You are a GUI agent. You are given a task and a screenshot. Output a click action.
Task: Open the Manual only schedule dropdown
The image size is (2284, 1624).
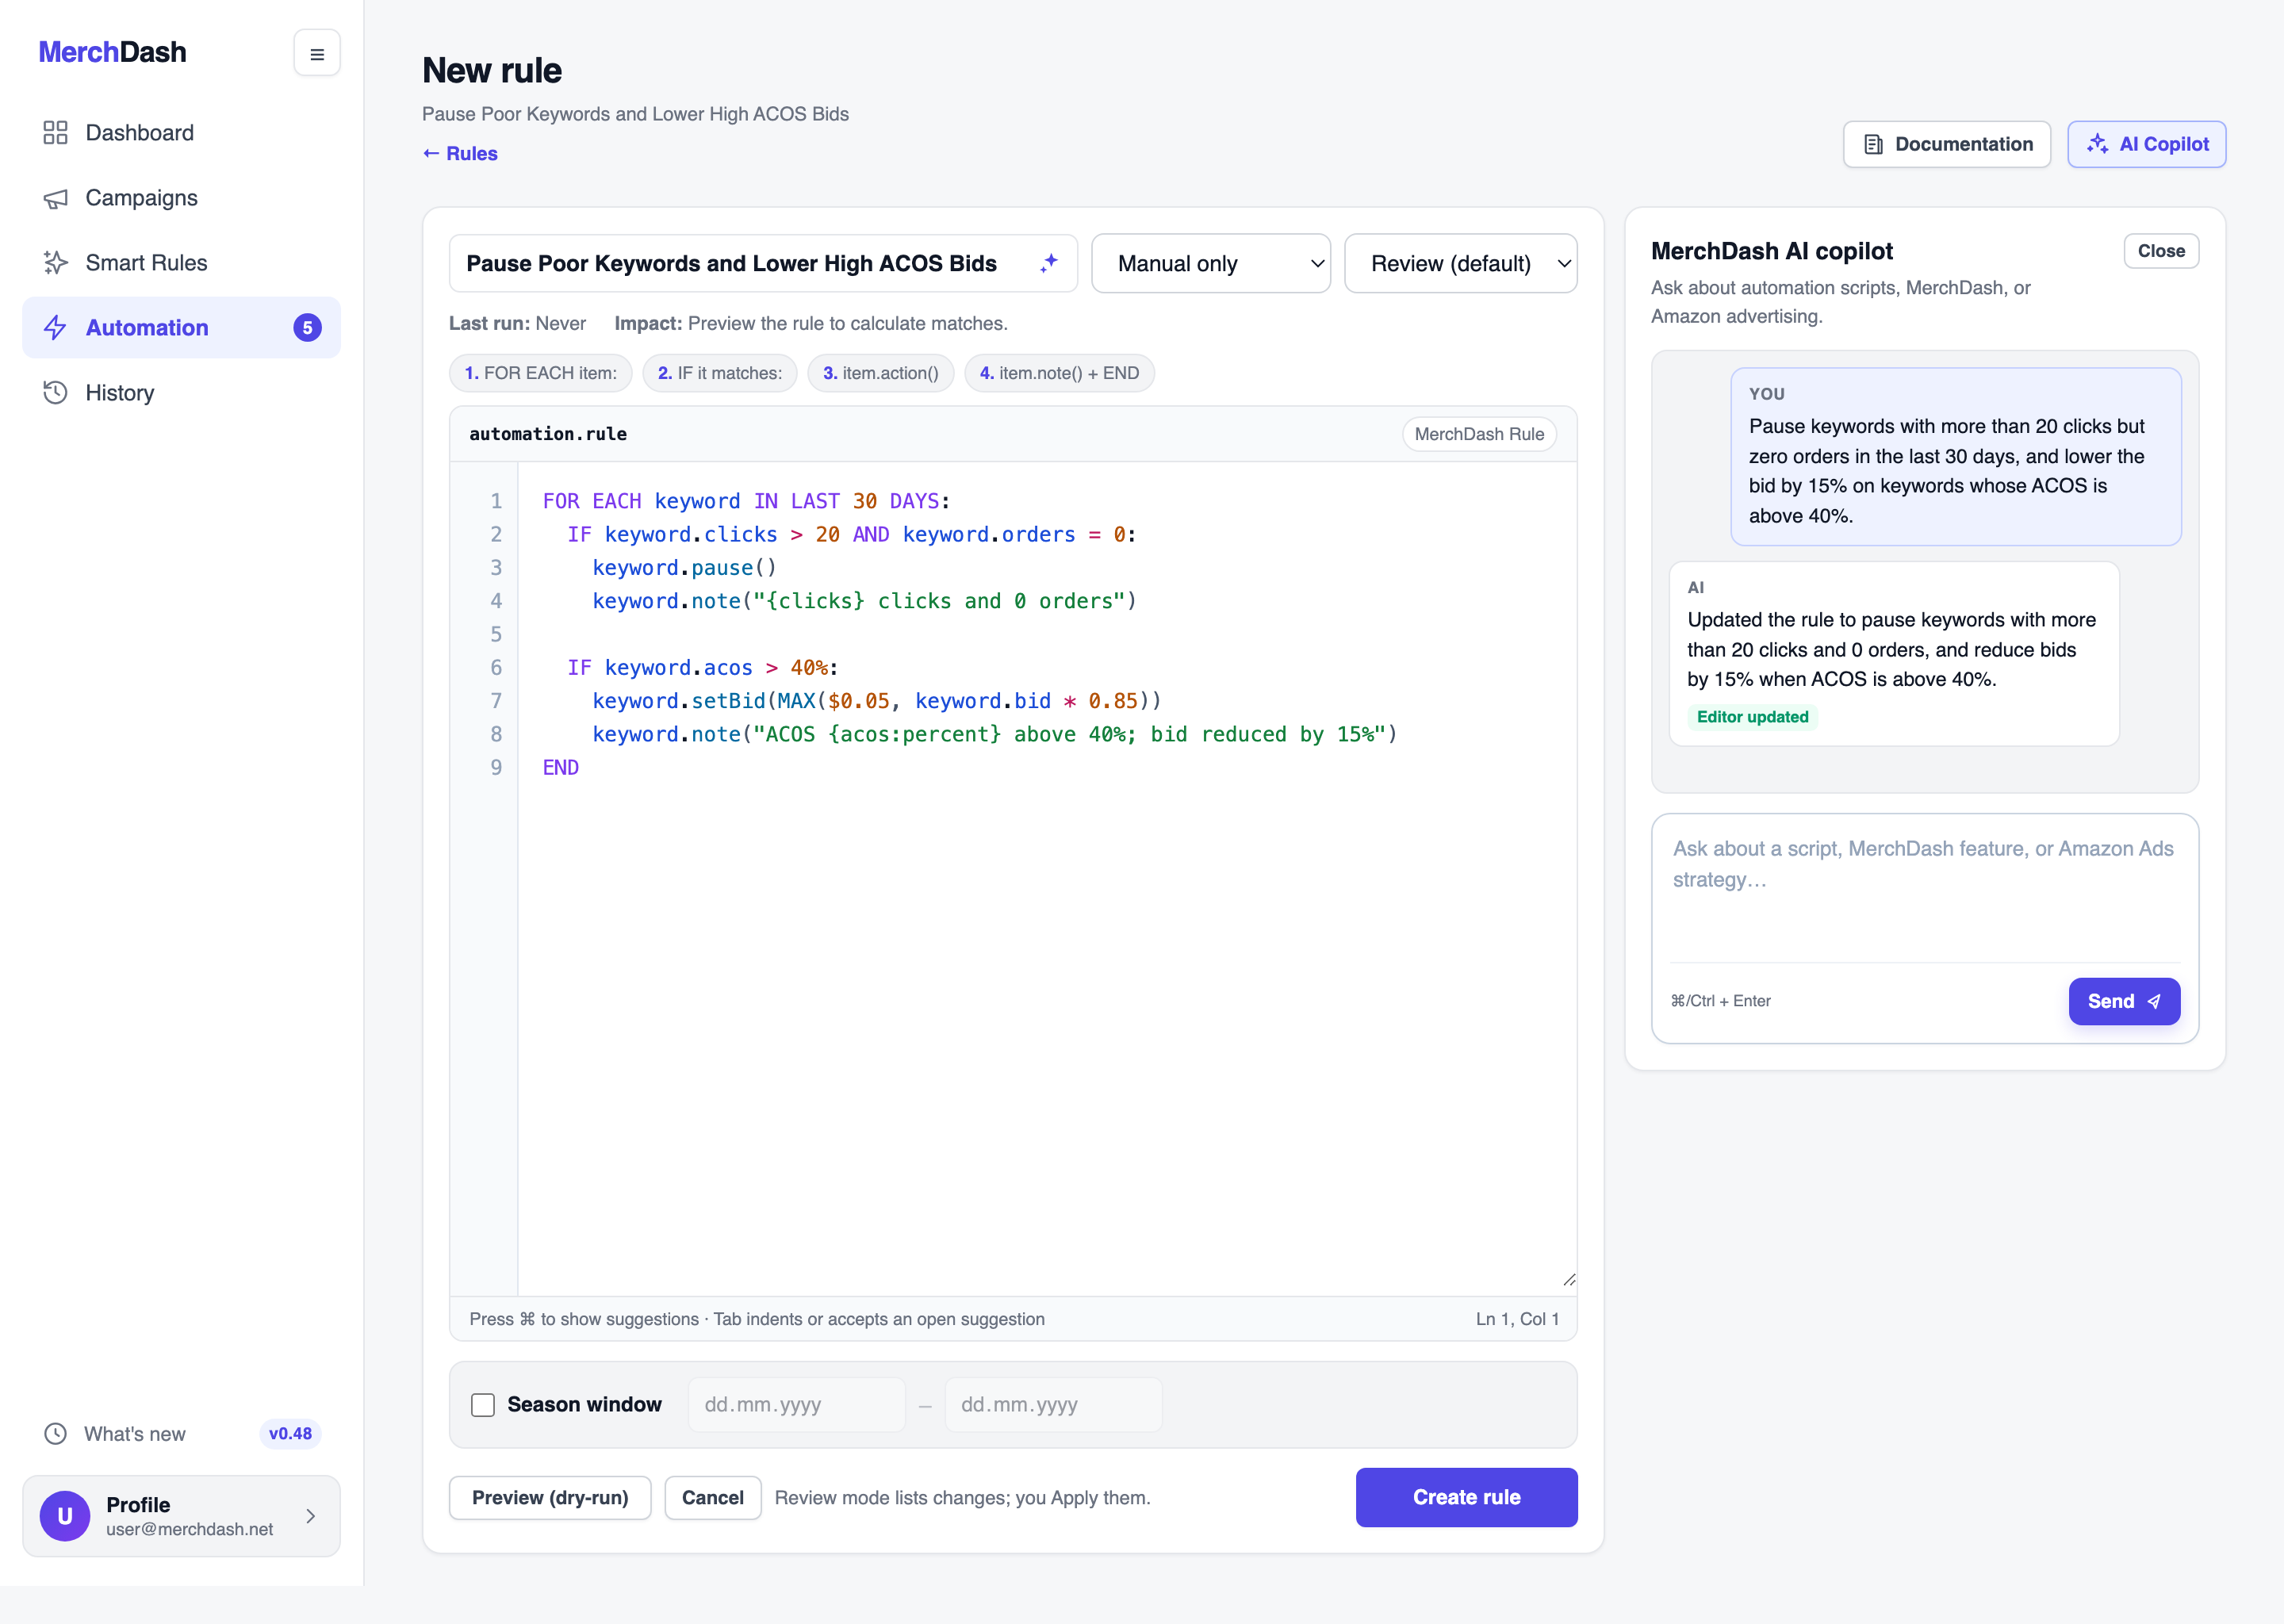click(x=1210, y=264)
